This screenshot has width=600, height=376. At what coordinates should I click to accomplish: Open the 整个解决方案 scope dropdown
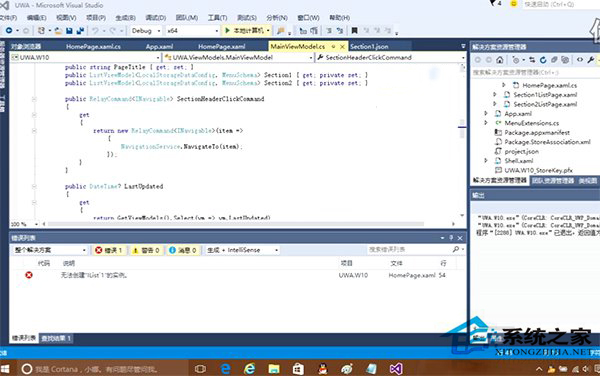pyautogui.click(x=50, y=250)
